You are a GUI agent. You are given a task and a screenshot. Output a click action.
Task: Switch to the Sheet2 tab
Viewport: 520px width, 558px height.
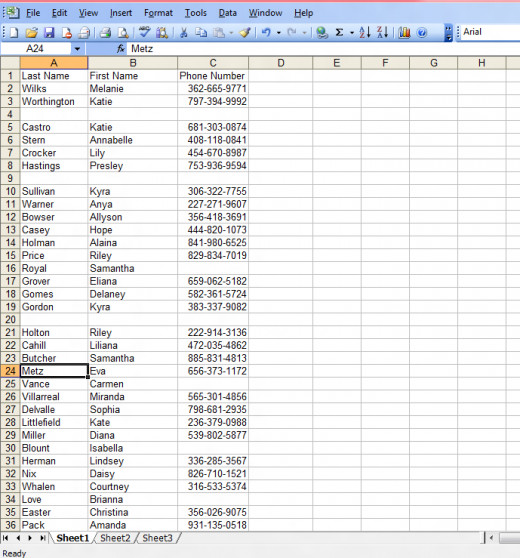pyautogui.click(x=115, y=538)
